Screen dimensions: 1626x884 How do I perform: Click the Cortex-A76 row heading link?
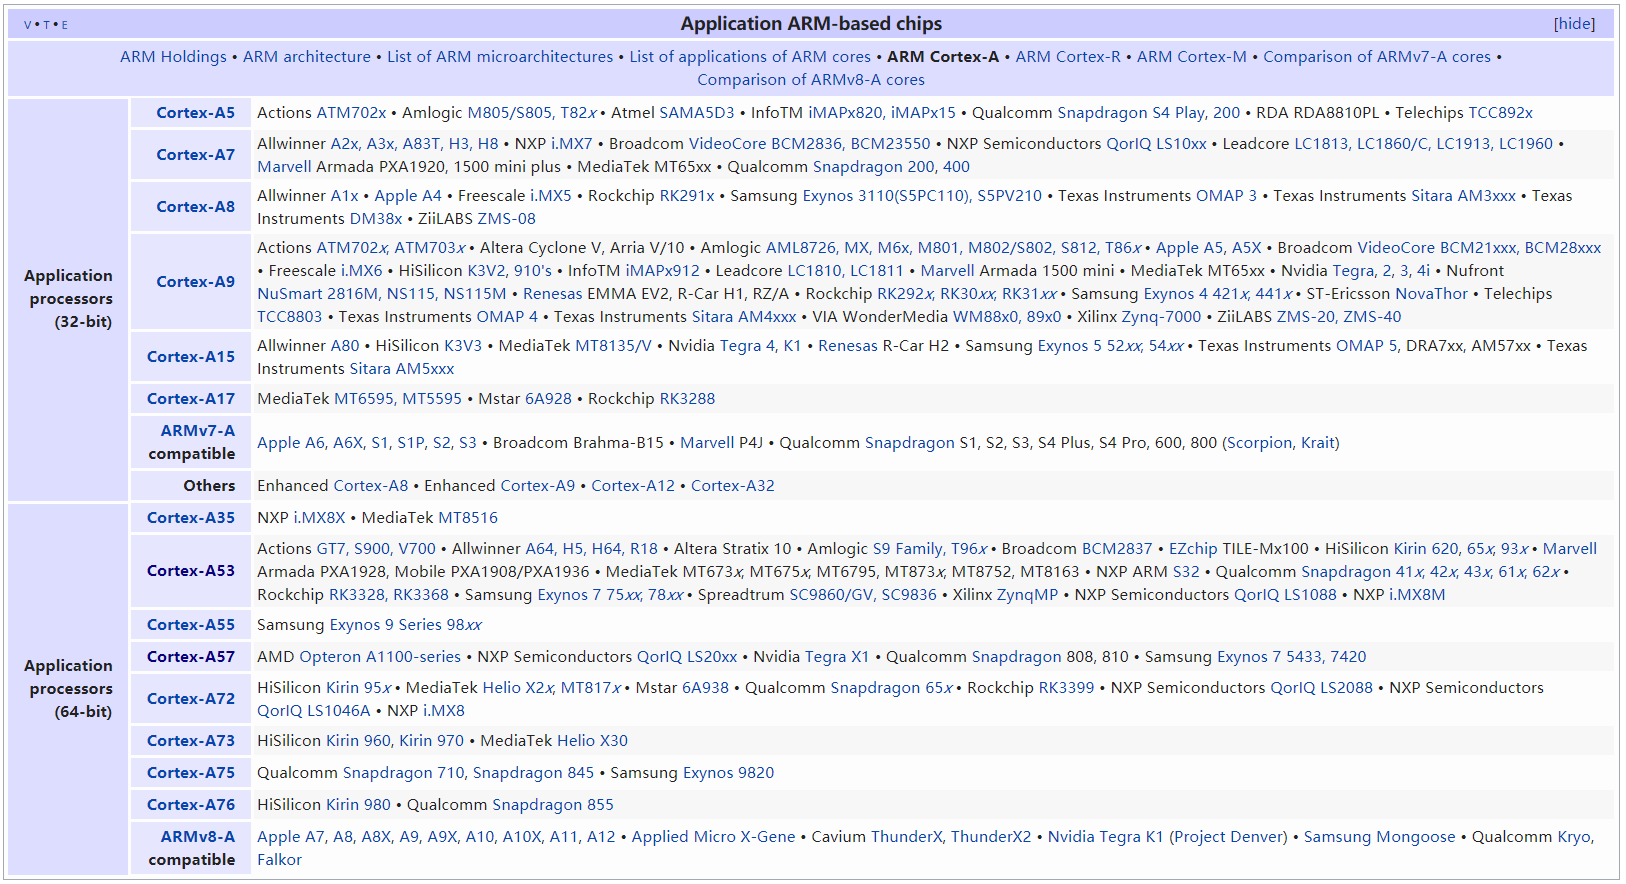(191, 805)
